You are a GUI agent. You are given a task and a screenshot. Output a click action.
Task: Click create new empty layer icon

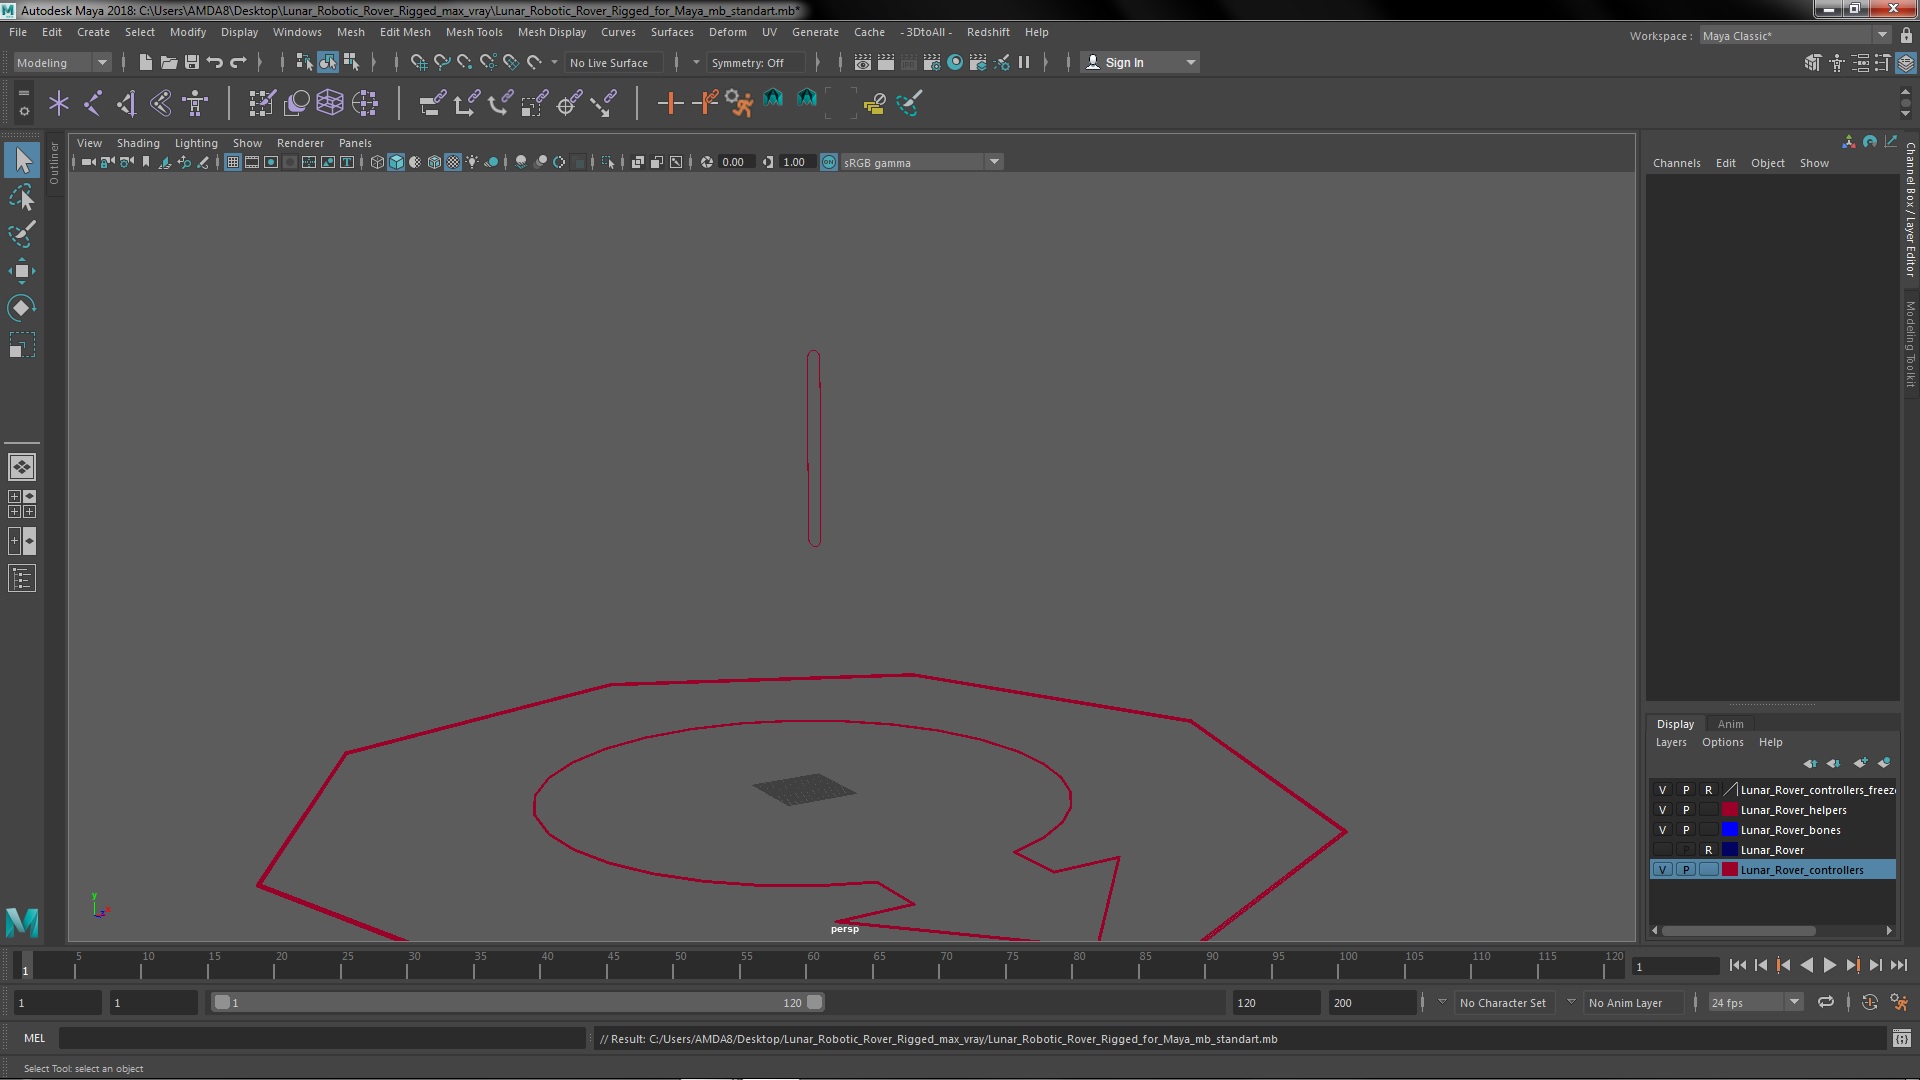[1860, 763]
